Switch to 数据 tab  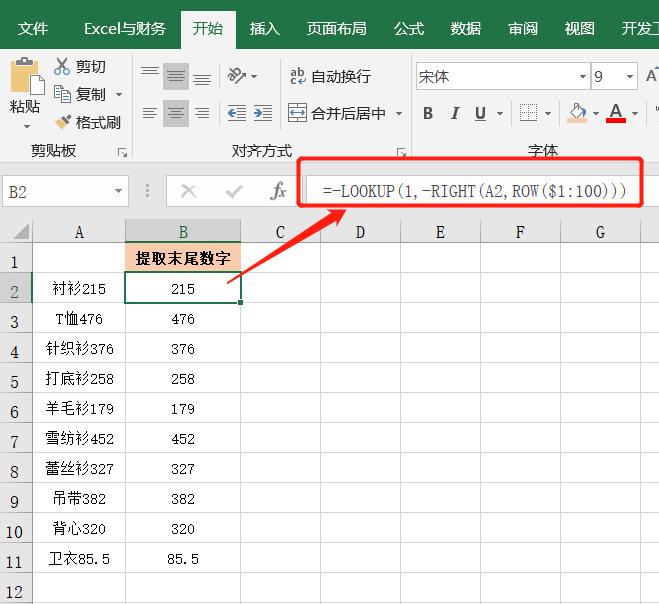pos(465,29)
